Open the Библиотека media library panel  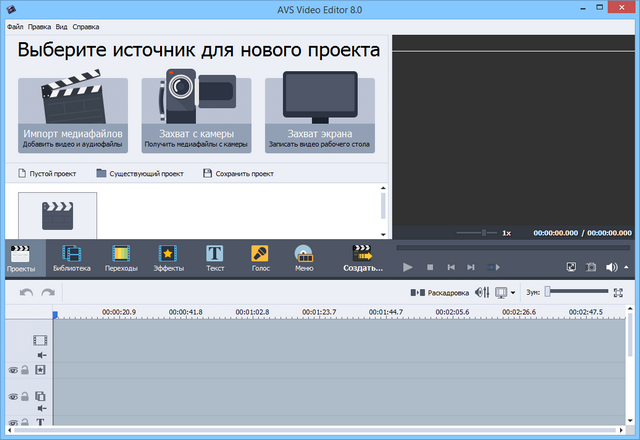pos(72,258)
